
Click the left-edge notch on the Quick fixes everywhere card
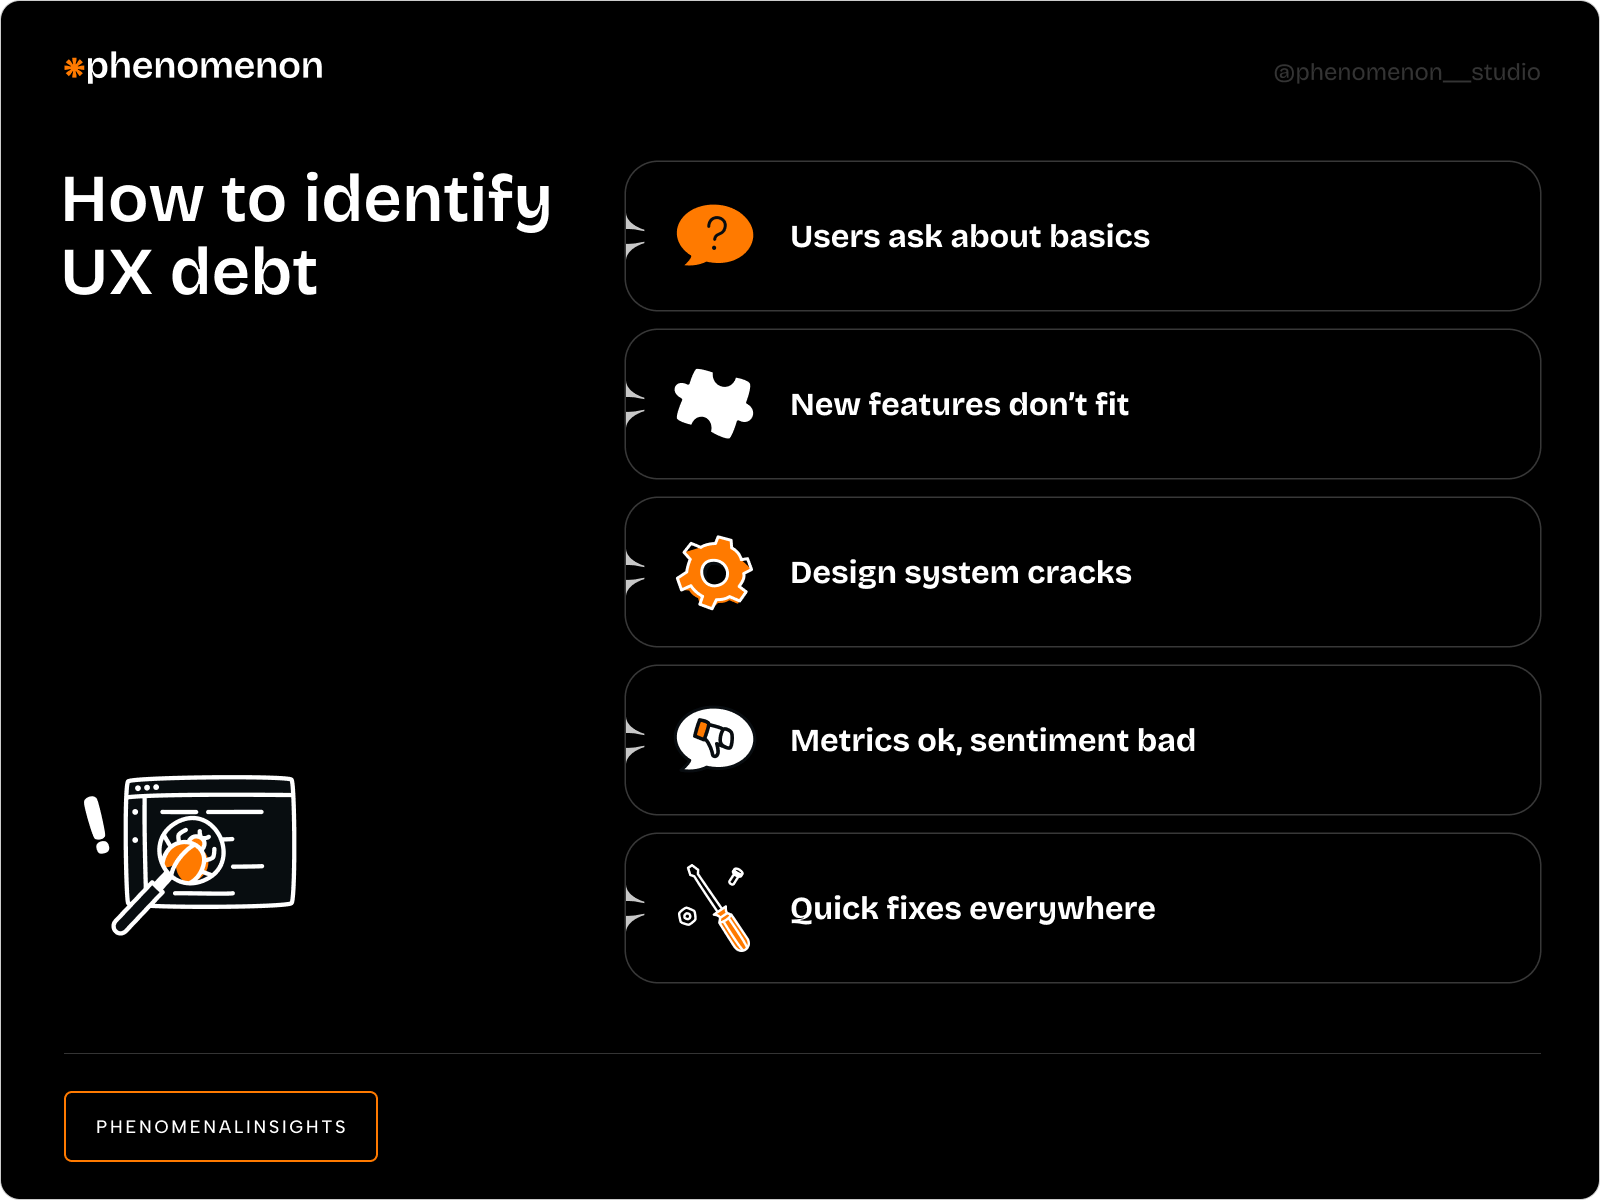click(634, 908)
